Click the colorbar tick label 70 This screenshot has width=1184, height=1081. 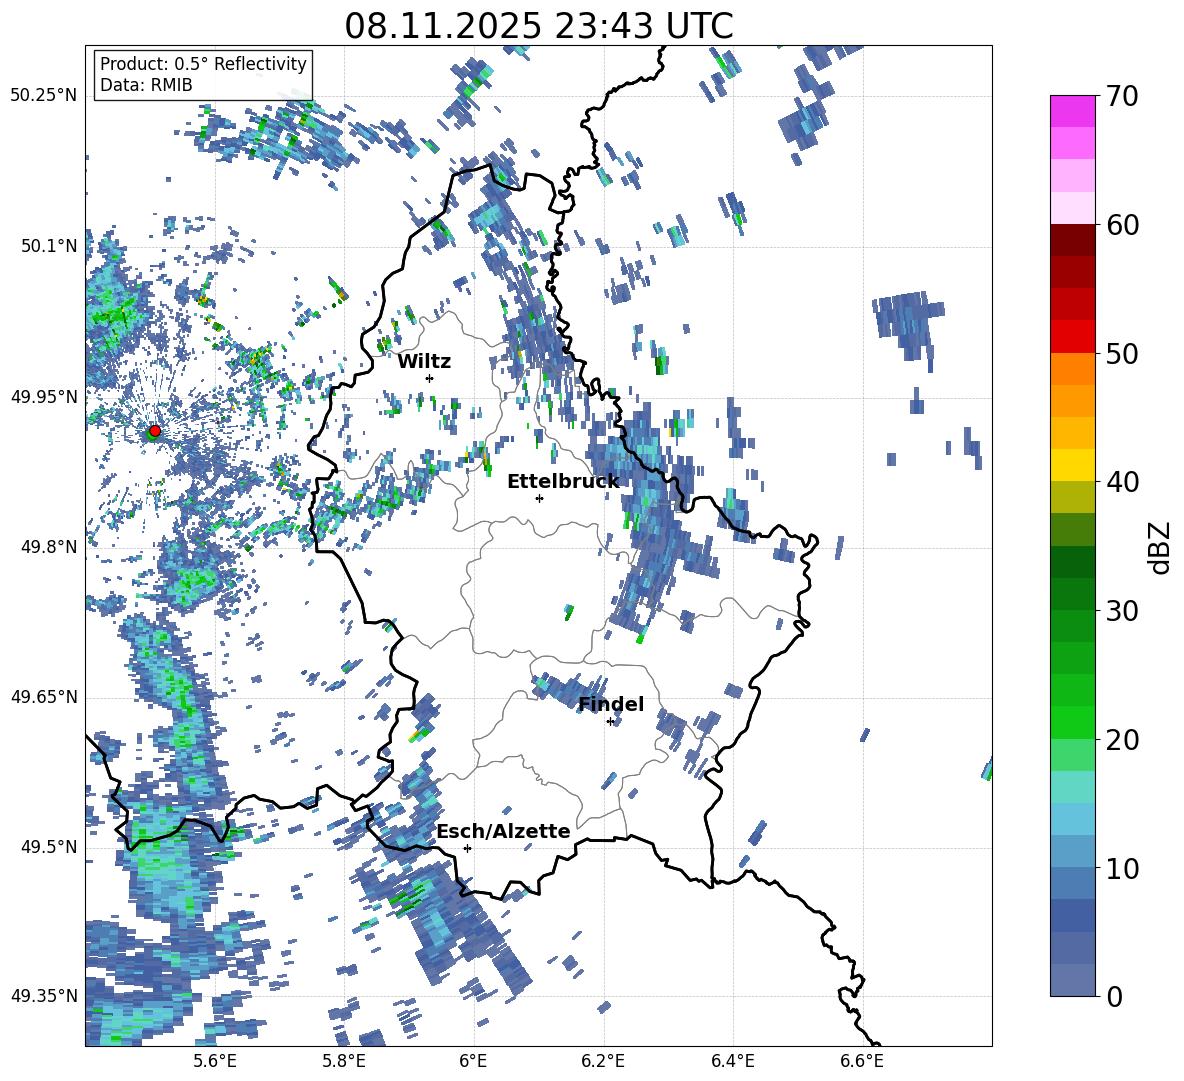pos(1122,97)
